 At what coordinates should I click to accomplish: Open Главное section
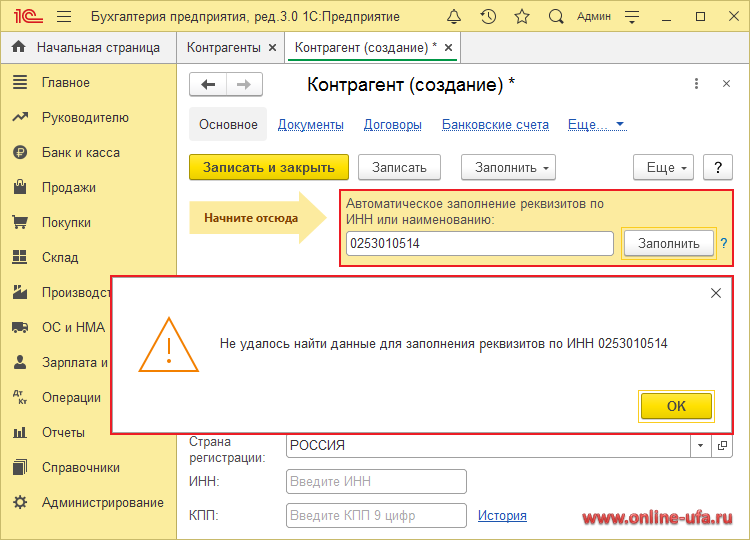click(66, 82)
